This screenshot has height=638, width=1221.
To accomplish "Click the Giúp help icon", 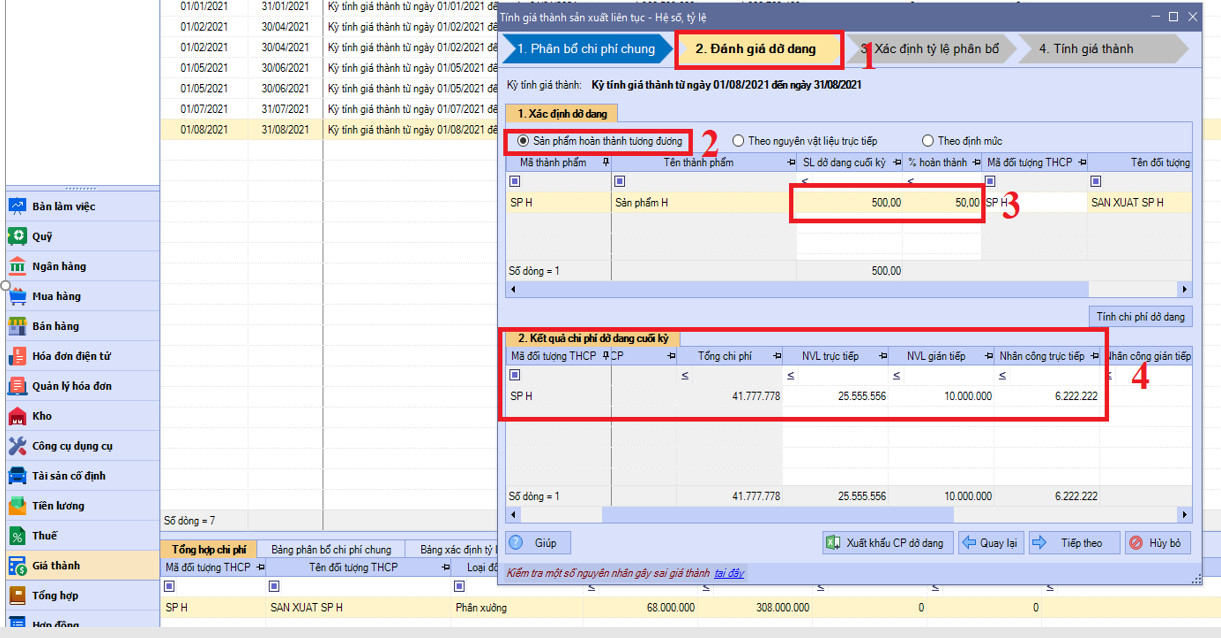I will [x=516, y=543].
